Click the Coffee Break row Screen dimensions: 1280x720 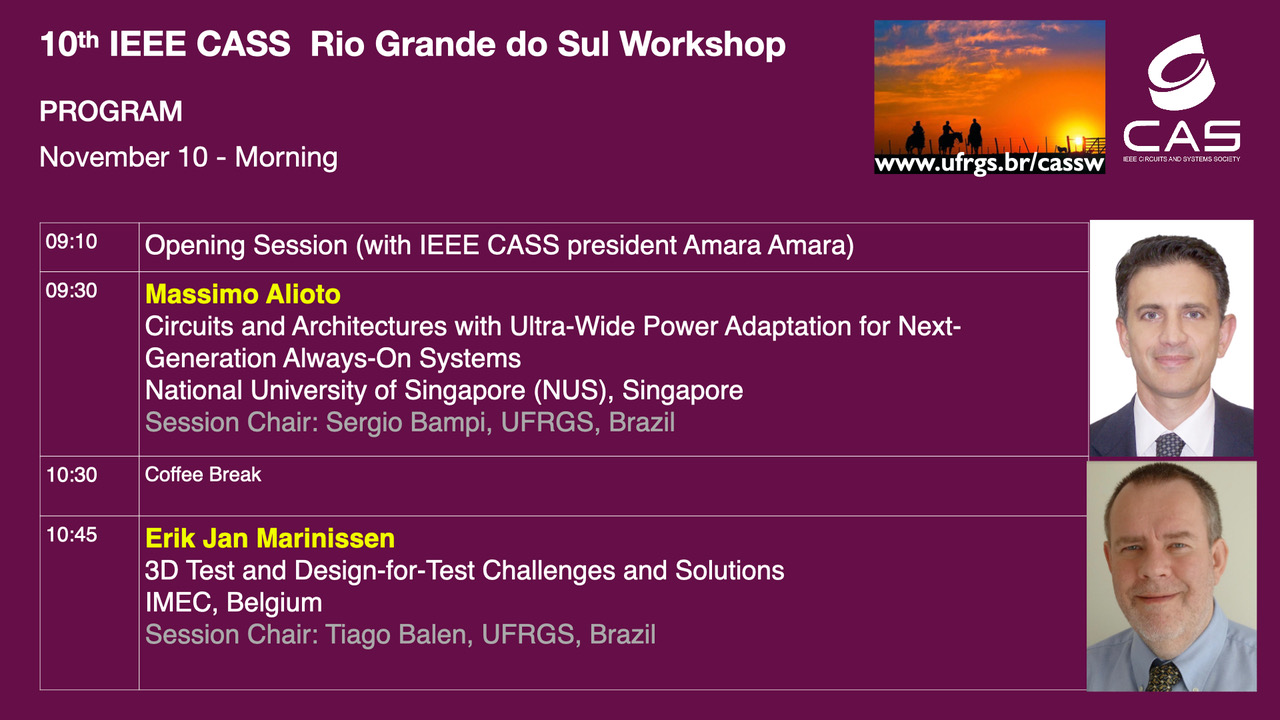(203, 475)
